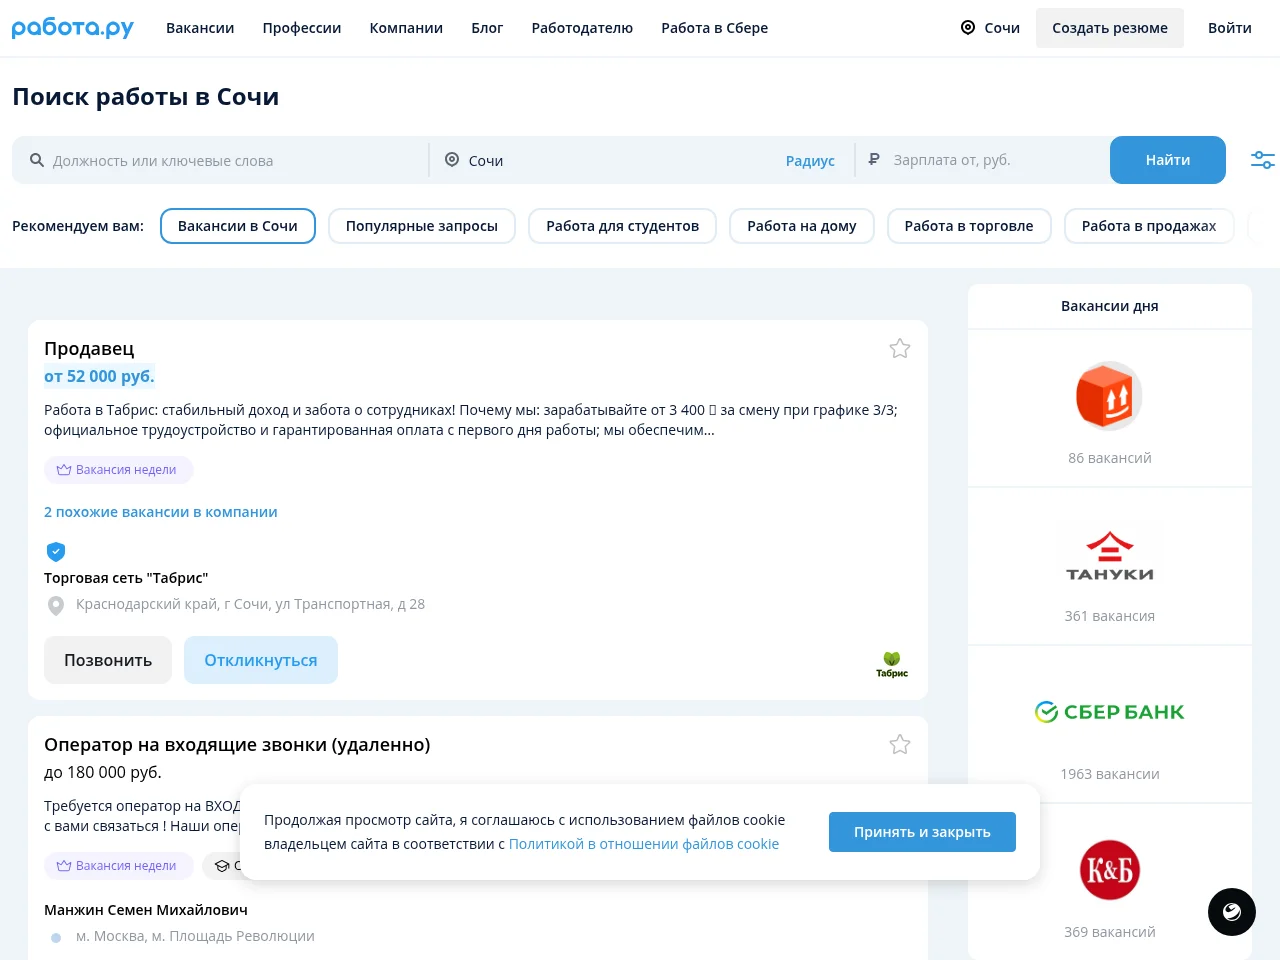
Task: Open the Табрис company logo
Action: click(892, 664)
